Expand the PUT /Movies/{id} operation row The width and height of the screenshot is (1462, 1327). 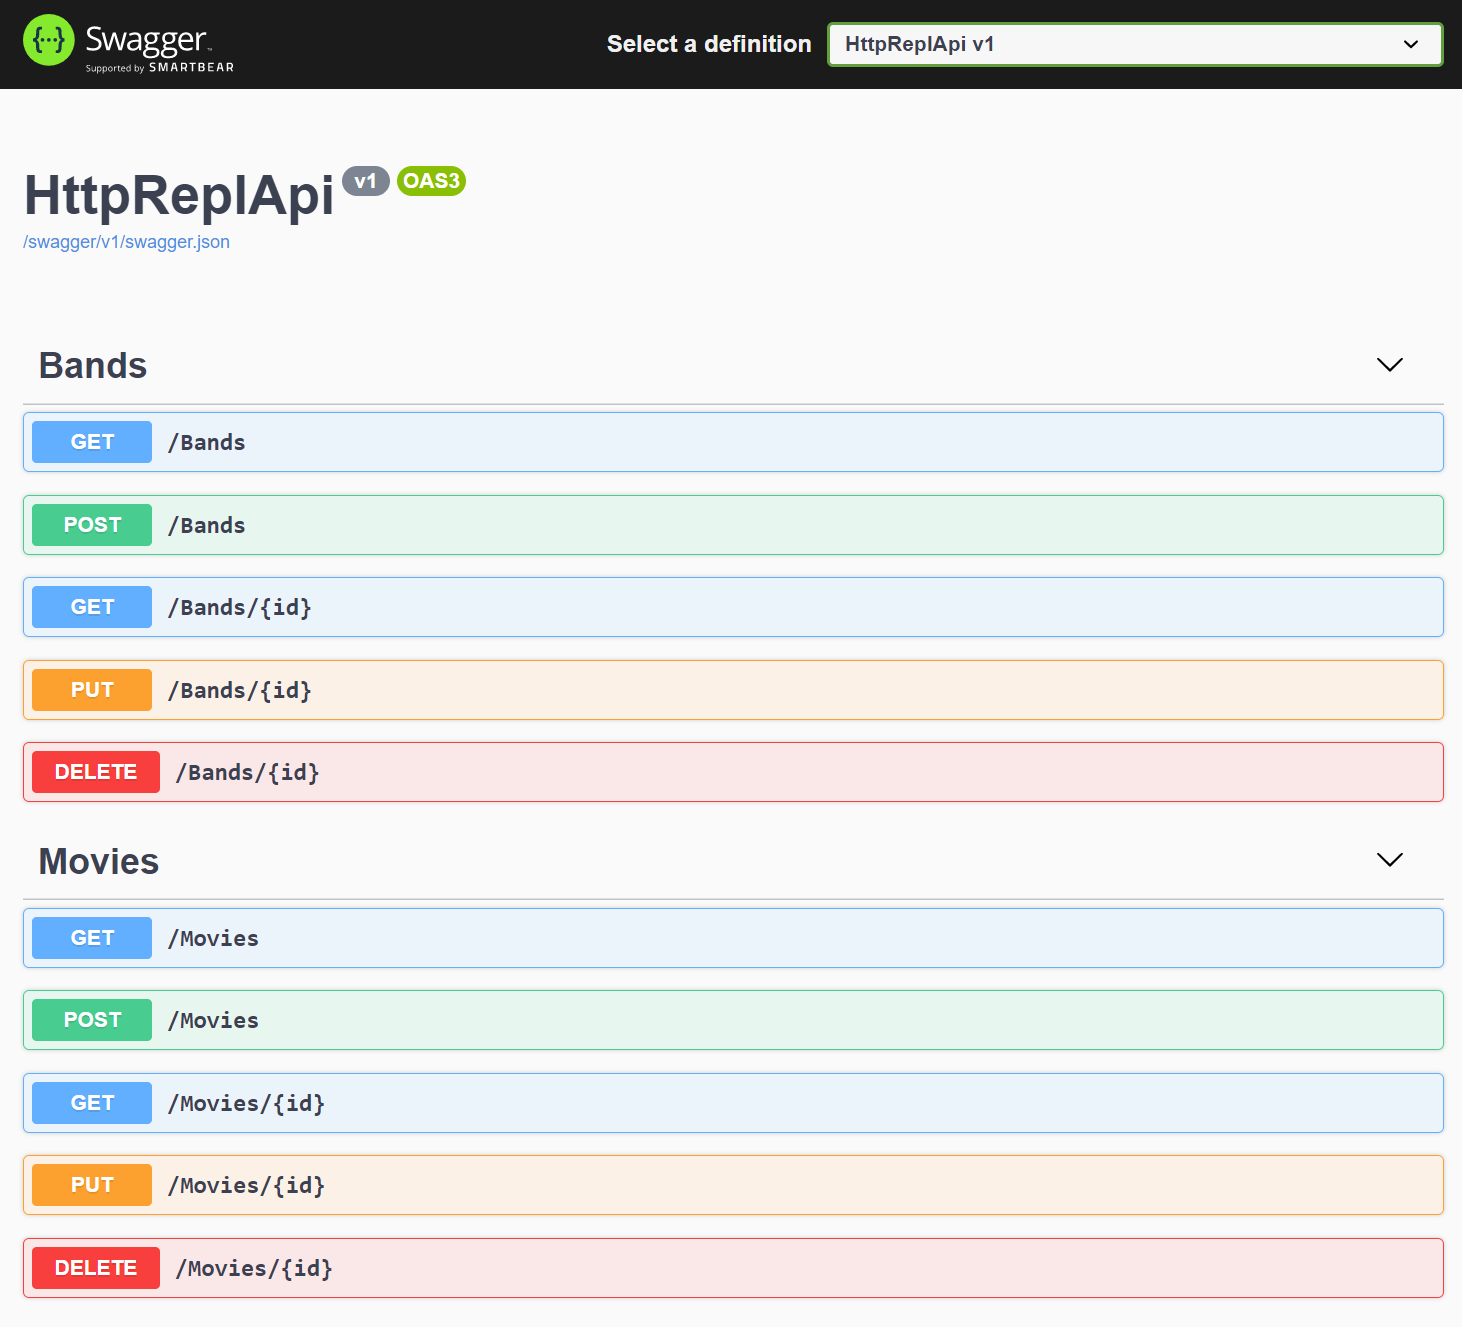(700, 1184)
